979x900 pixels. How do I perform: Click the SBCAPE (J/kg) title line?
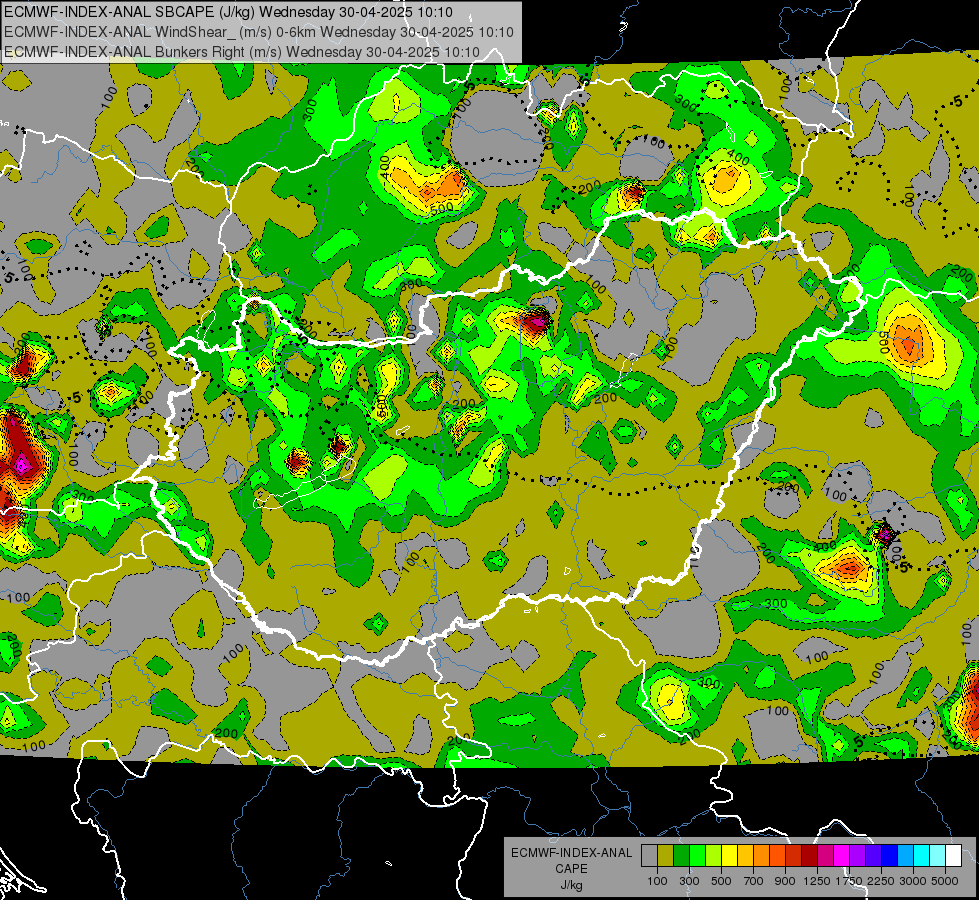[x=228, y=12]
